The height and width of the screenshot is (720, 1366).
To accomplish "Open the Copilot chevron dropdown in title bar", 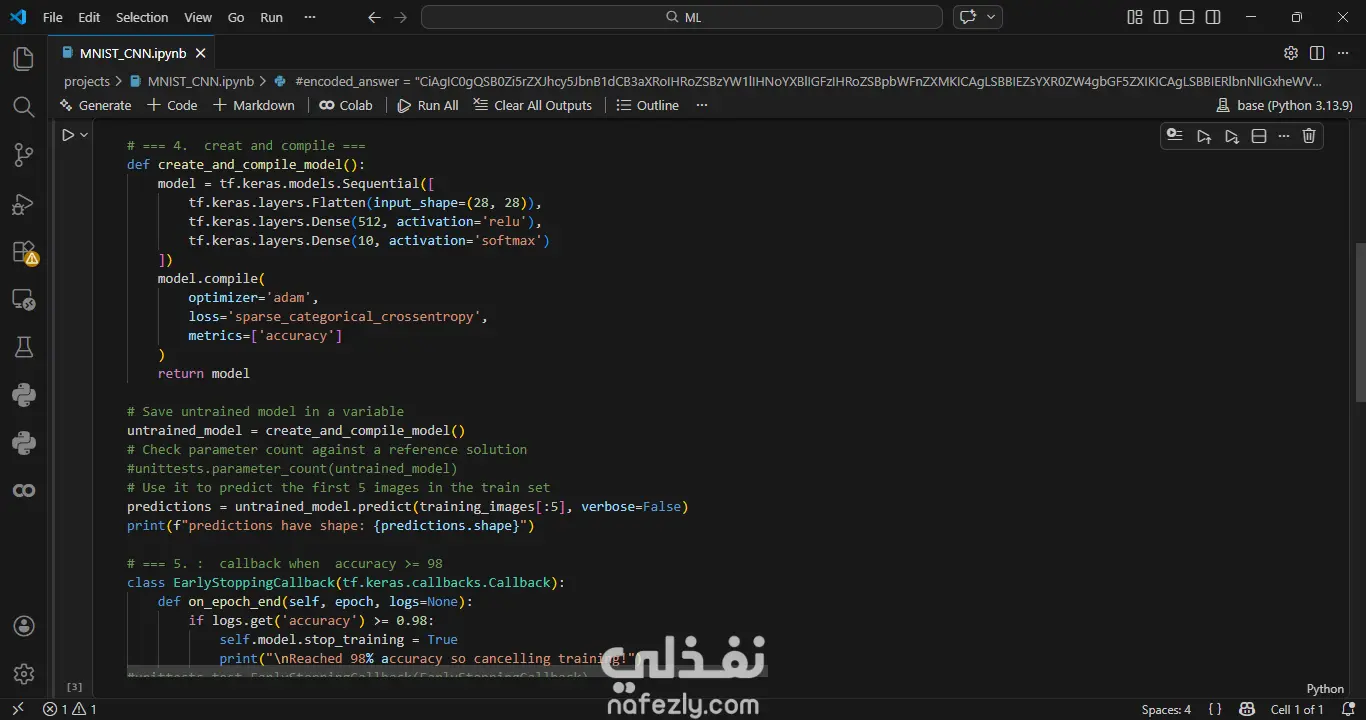I will tap(992, 17).
